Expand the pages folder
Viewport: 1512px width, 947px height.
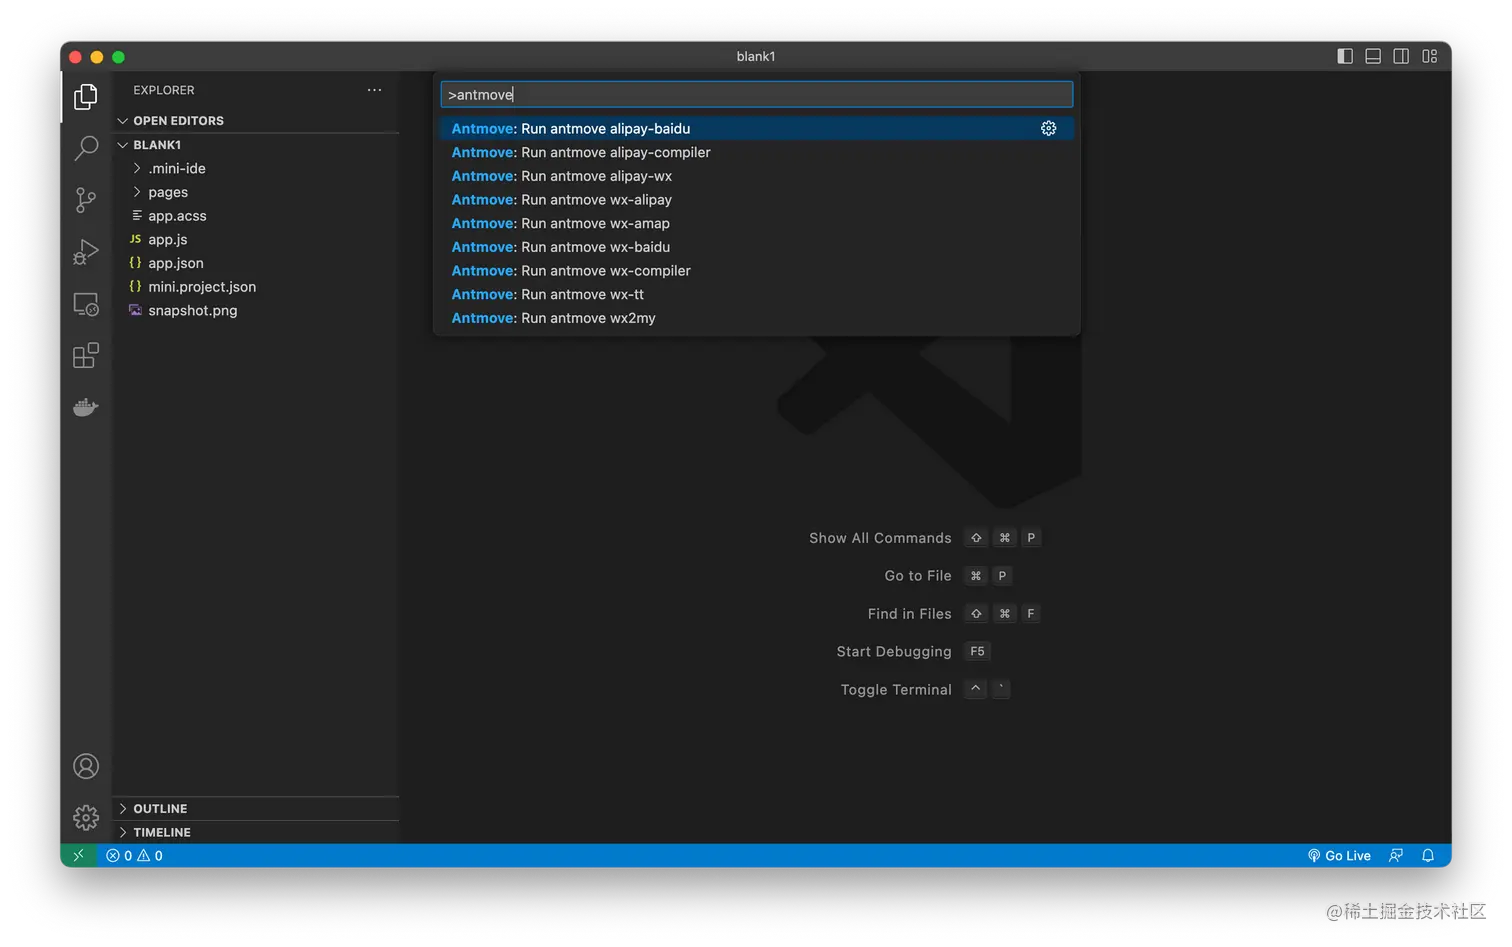(256, 192)
